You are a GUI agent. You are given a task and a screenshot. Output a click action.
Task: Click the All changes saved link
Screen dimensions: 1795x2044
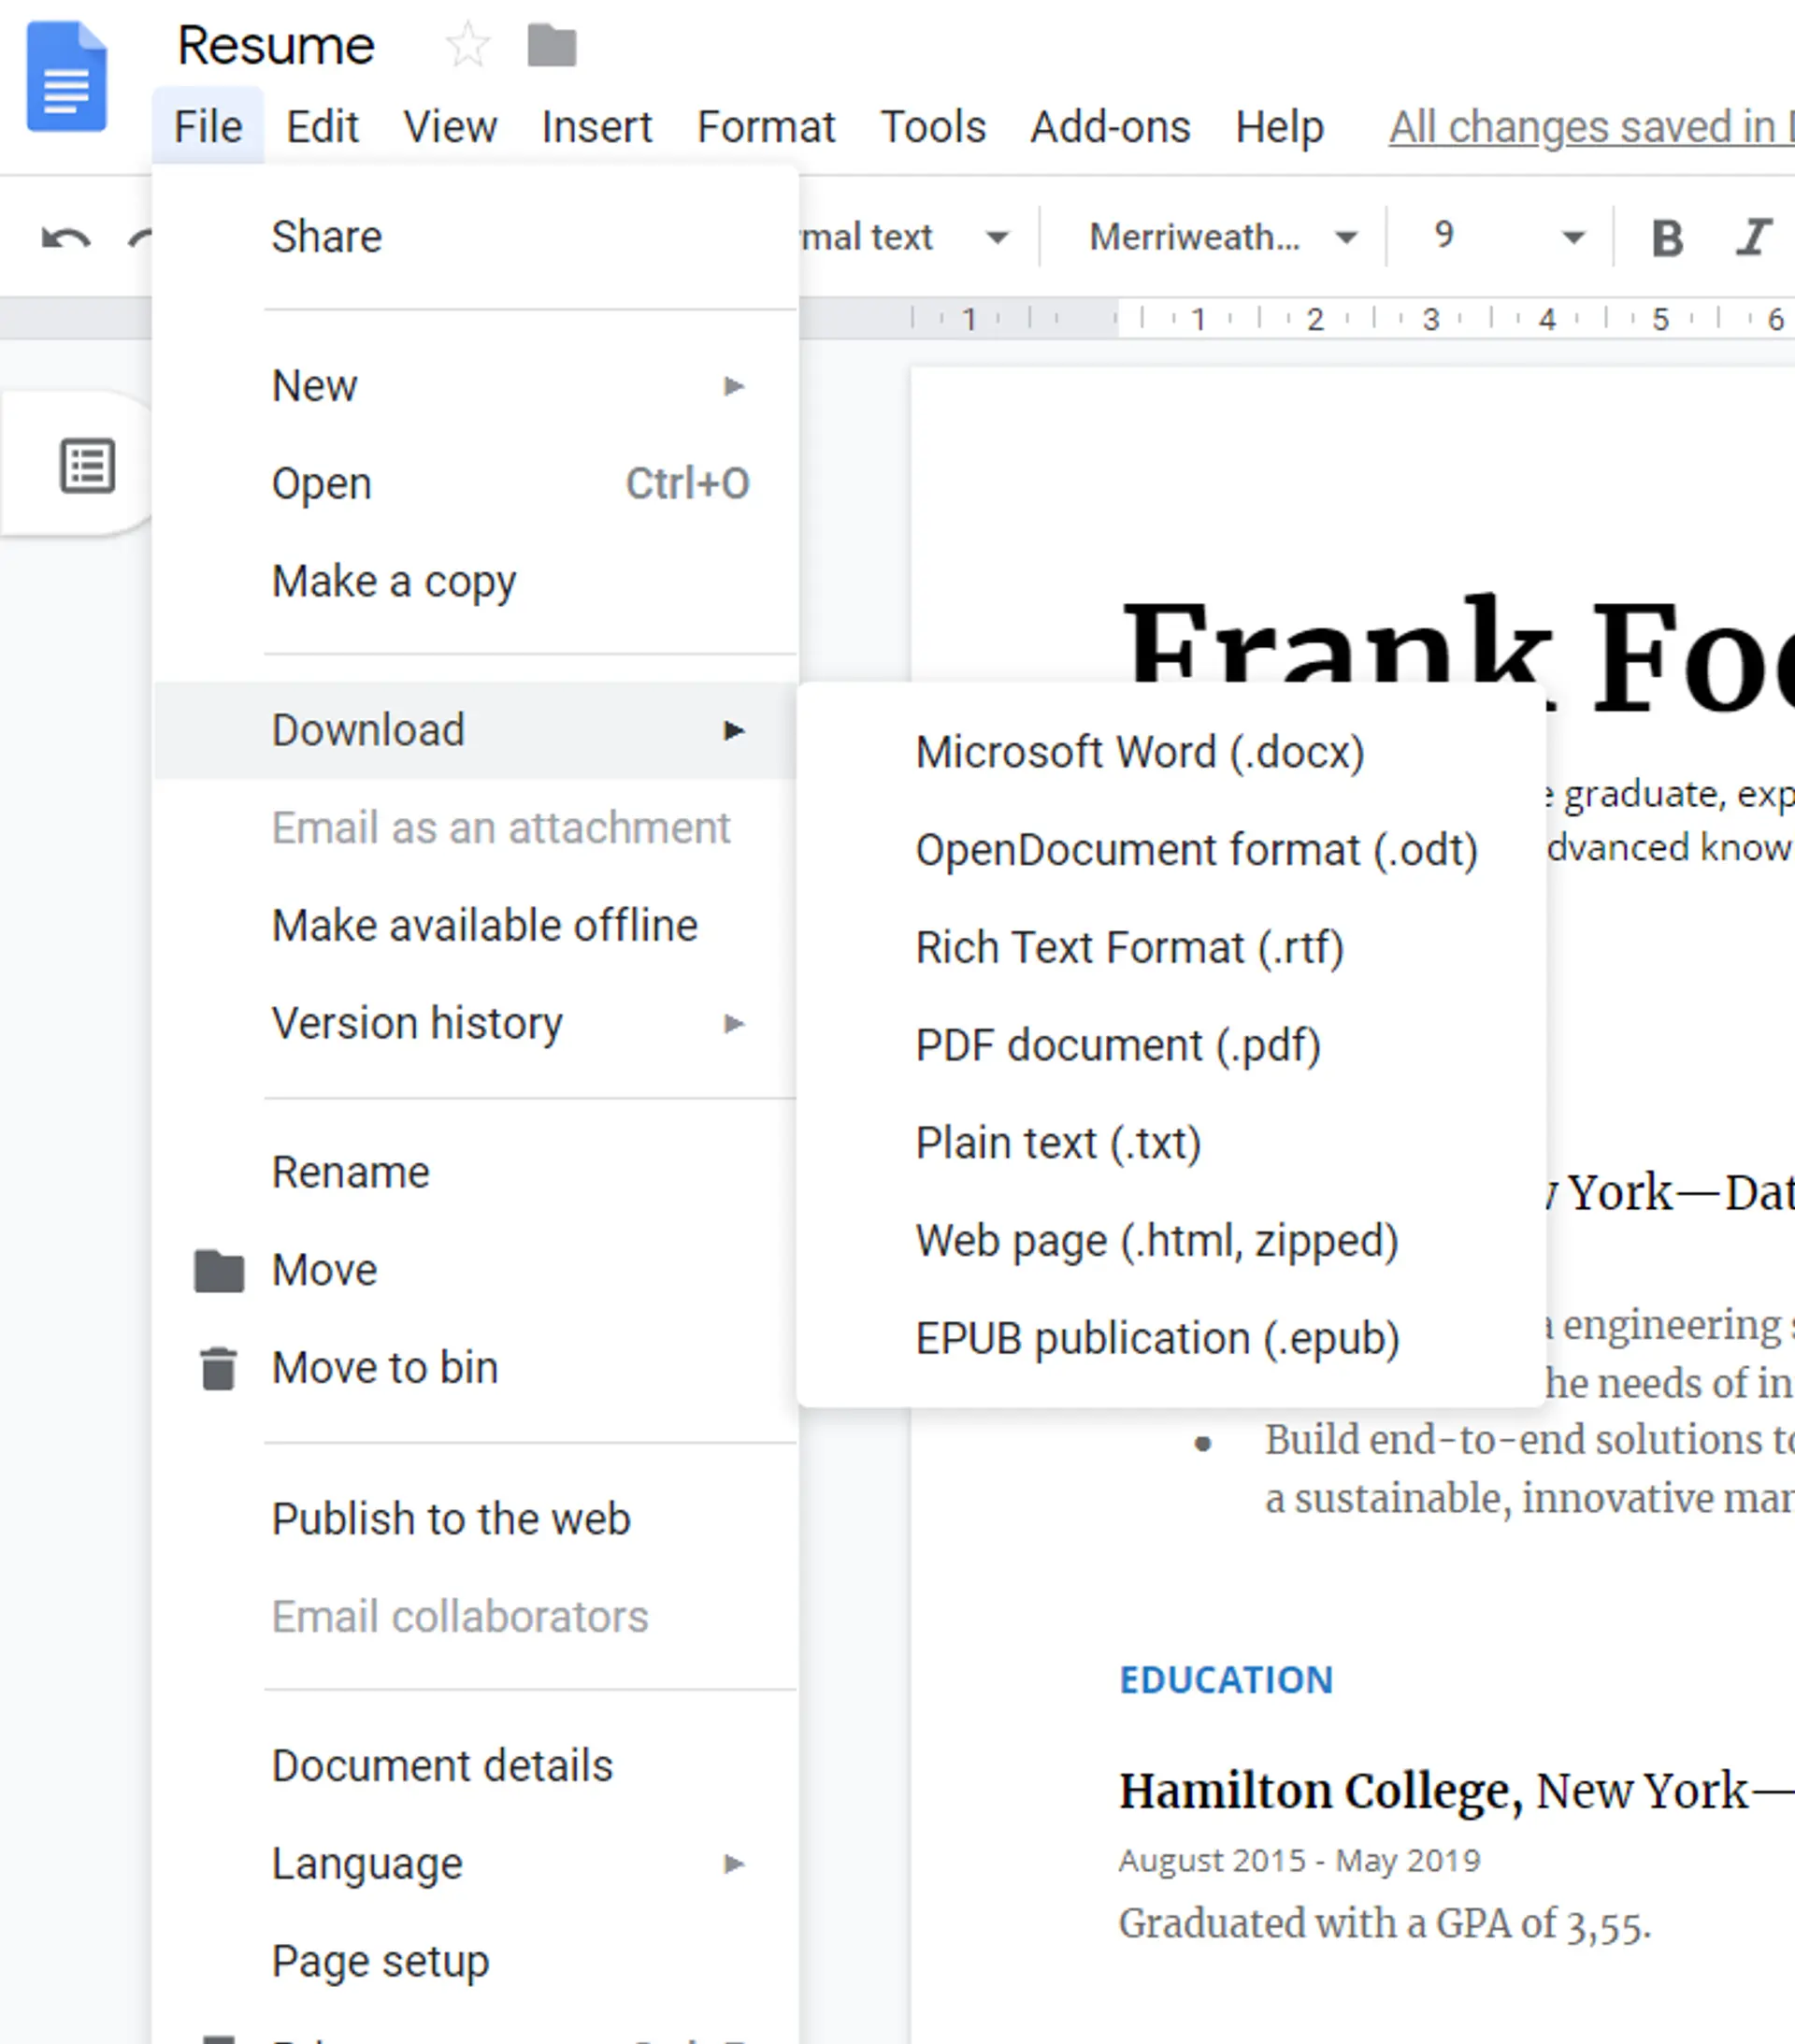pos(1588,127)
